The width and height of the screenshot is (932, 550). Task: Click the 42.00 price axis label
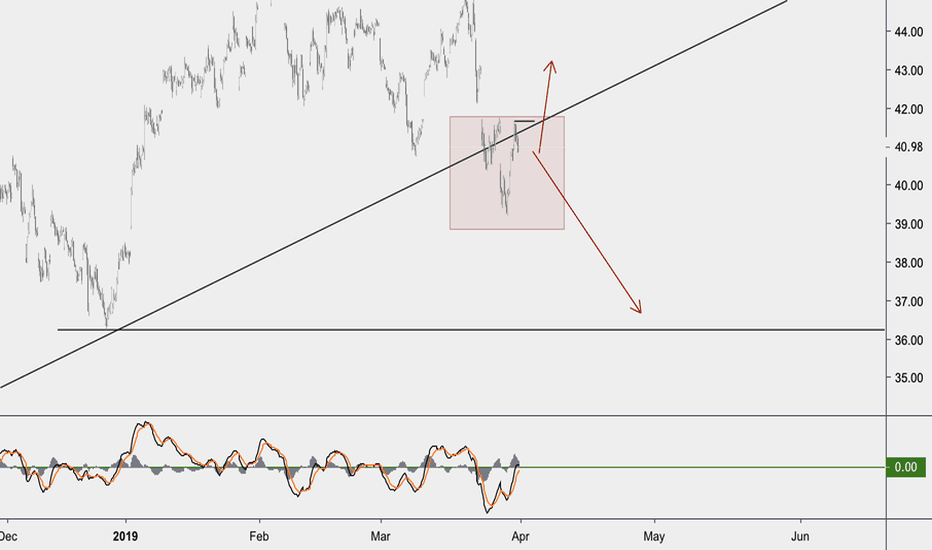pos(909,109)
